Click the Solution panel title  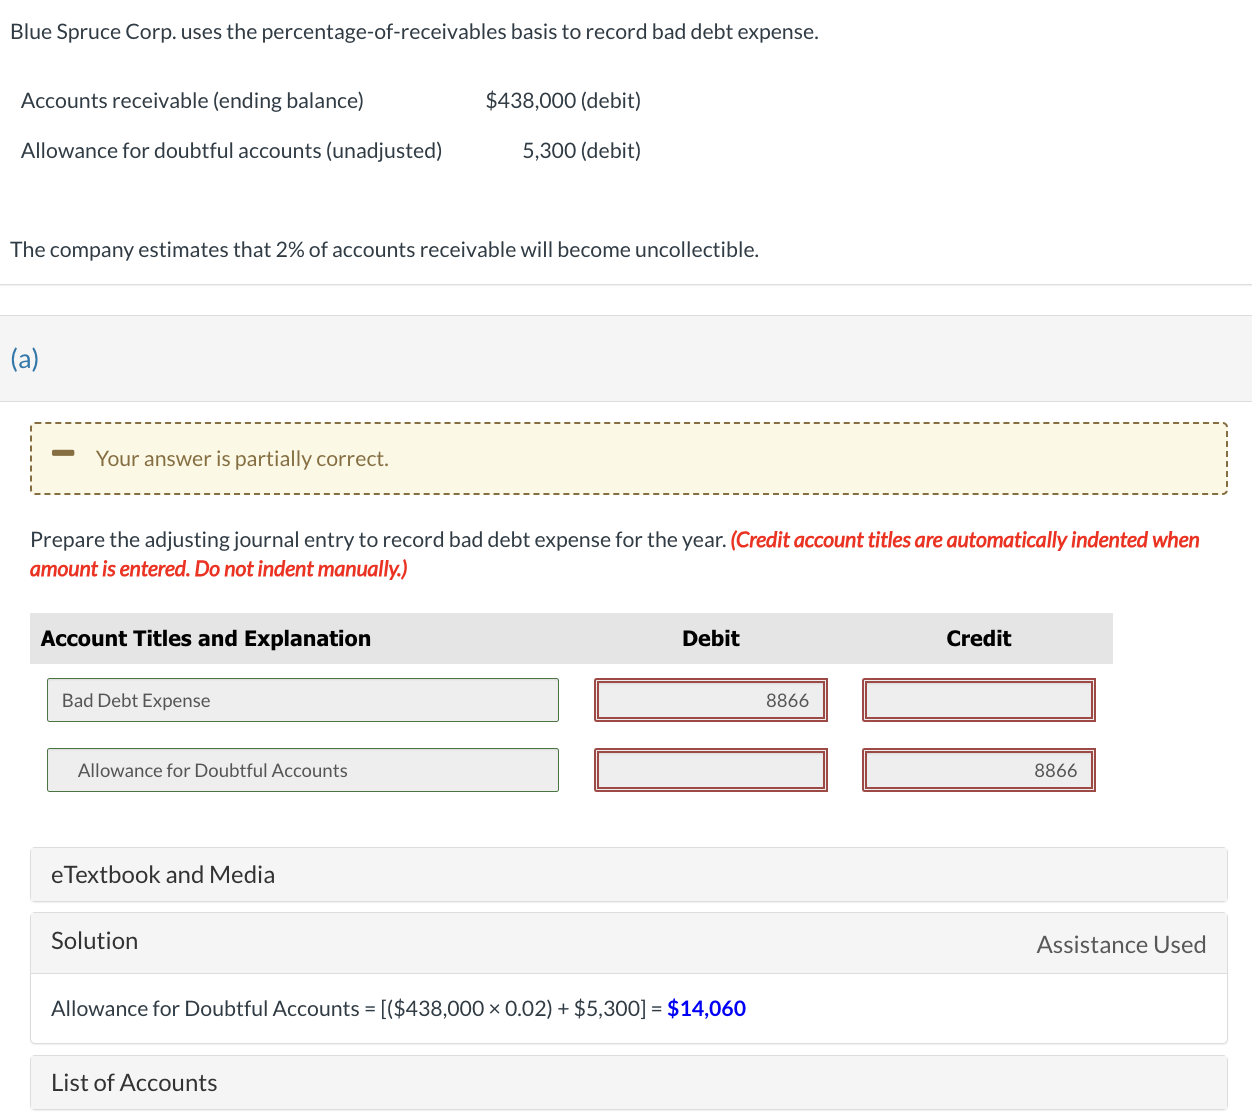coord(94,940)
